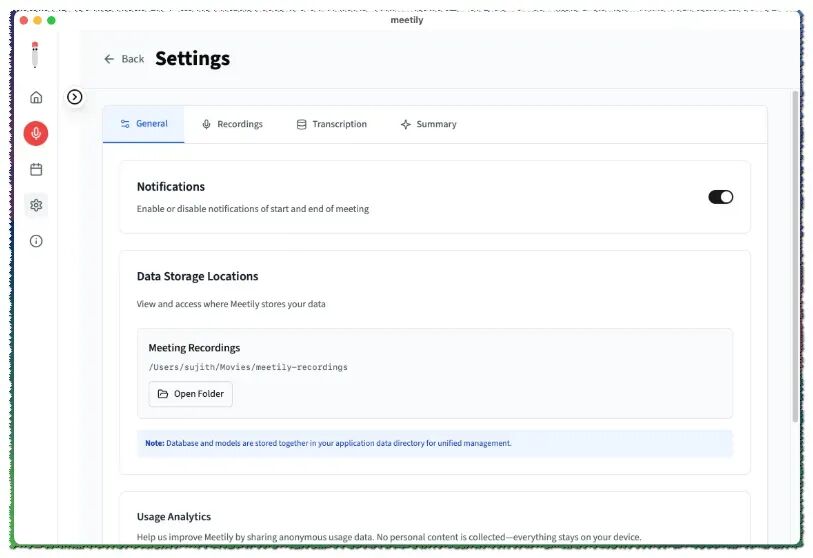The height and width of the screenshot is (558, 813).
Task: Switch to the Summary tab
Action: (x=428, y=124)
